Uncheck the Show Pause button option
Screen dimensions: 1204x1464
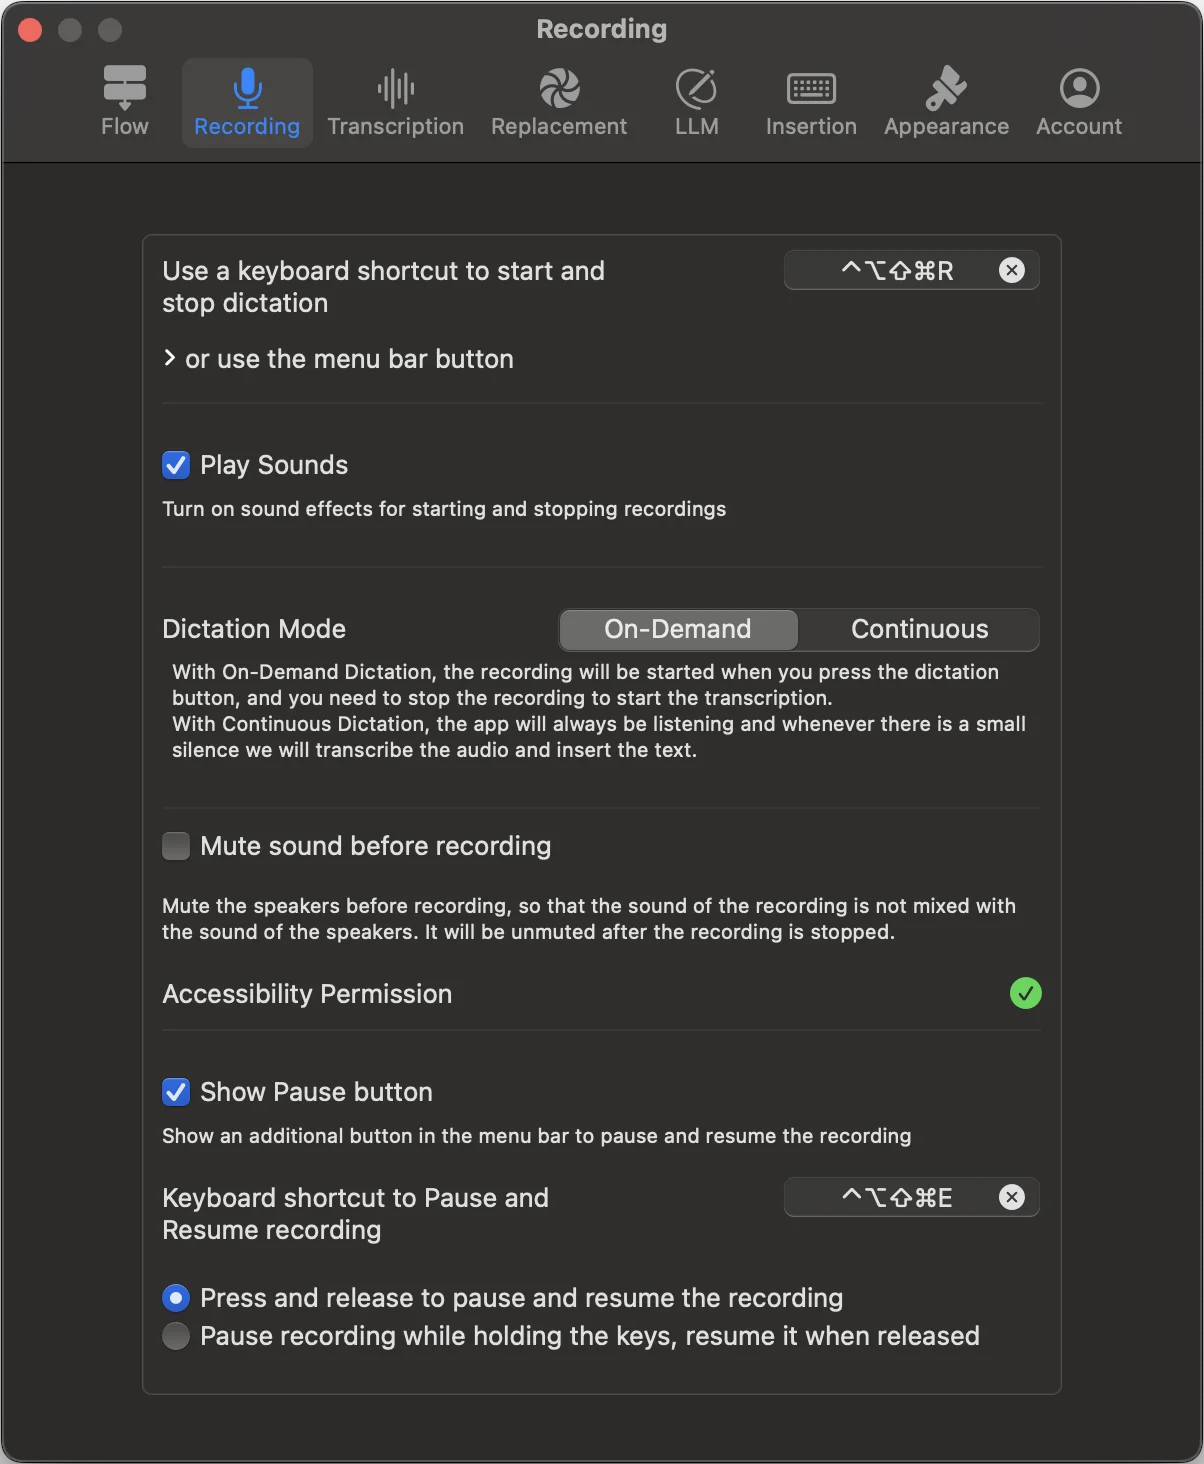(176, 1092)
